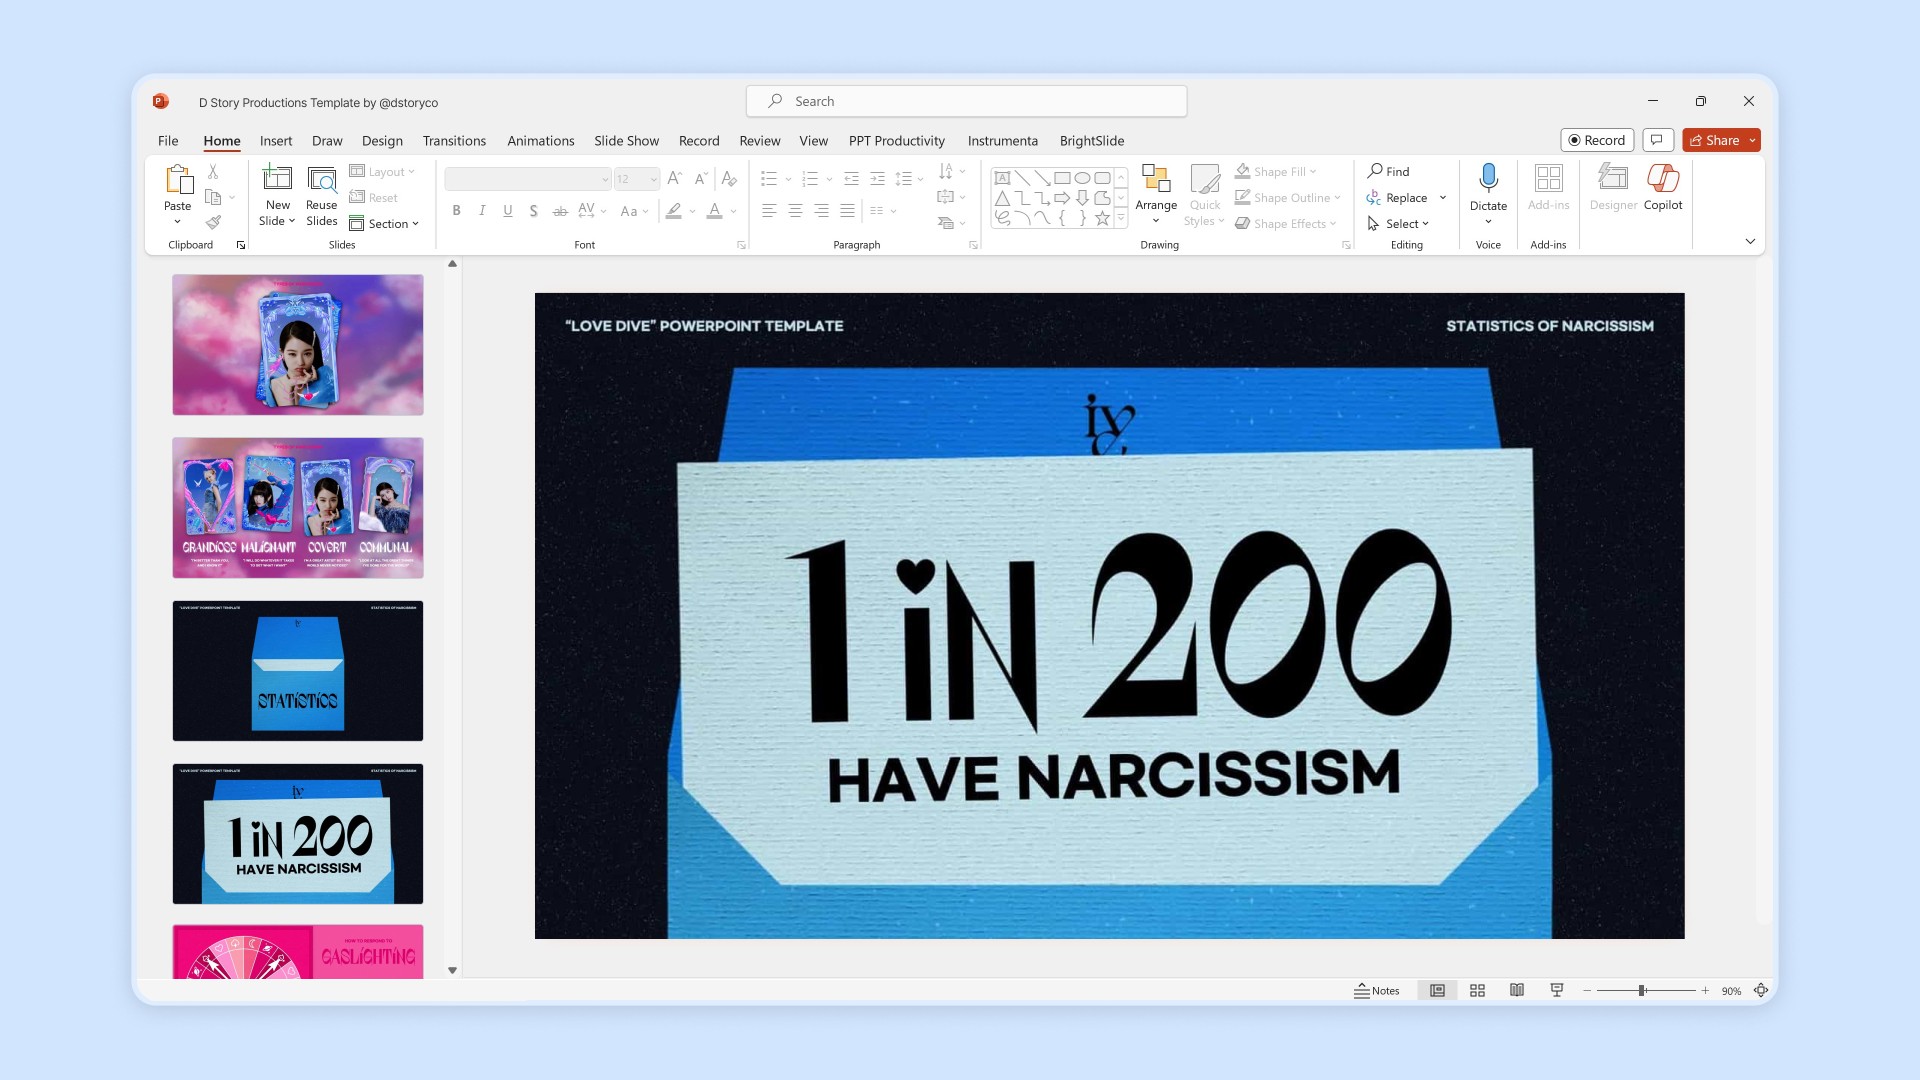Toggle the Notes pane
1920x1080 pixels.
1377,990
